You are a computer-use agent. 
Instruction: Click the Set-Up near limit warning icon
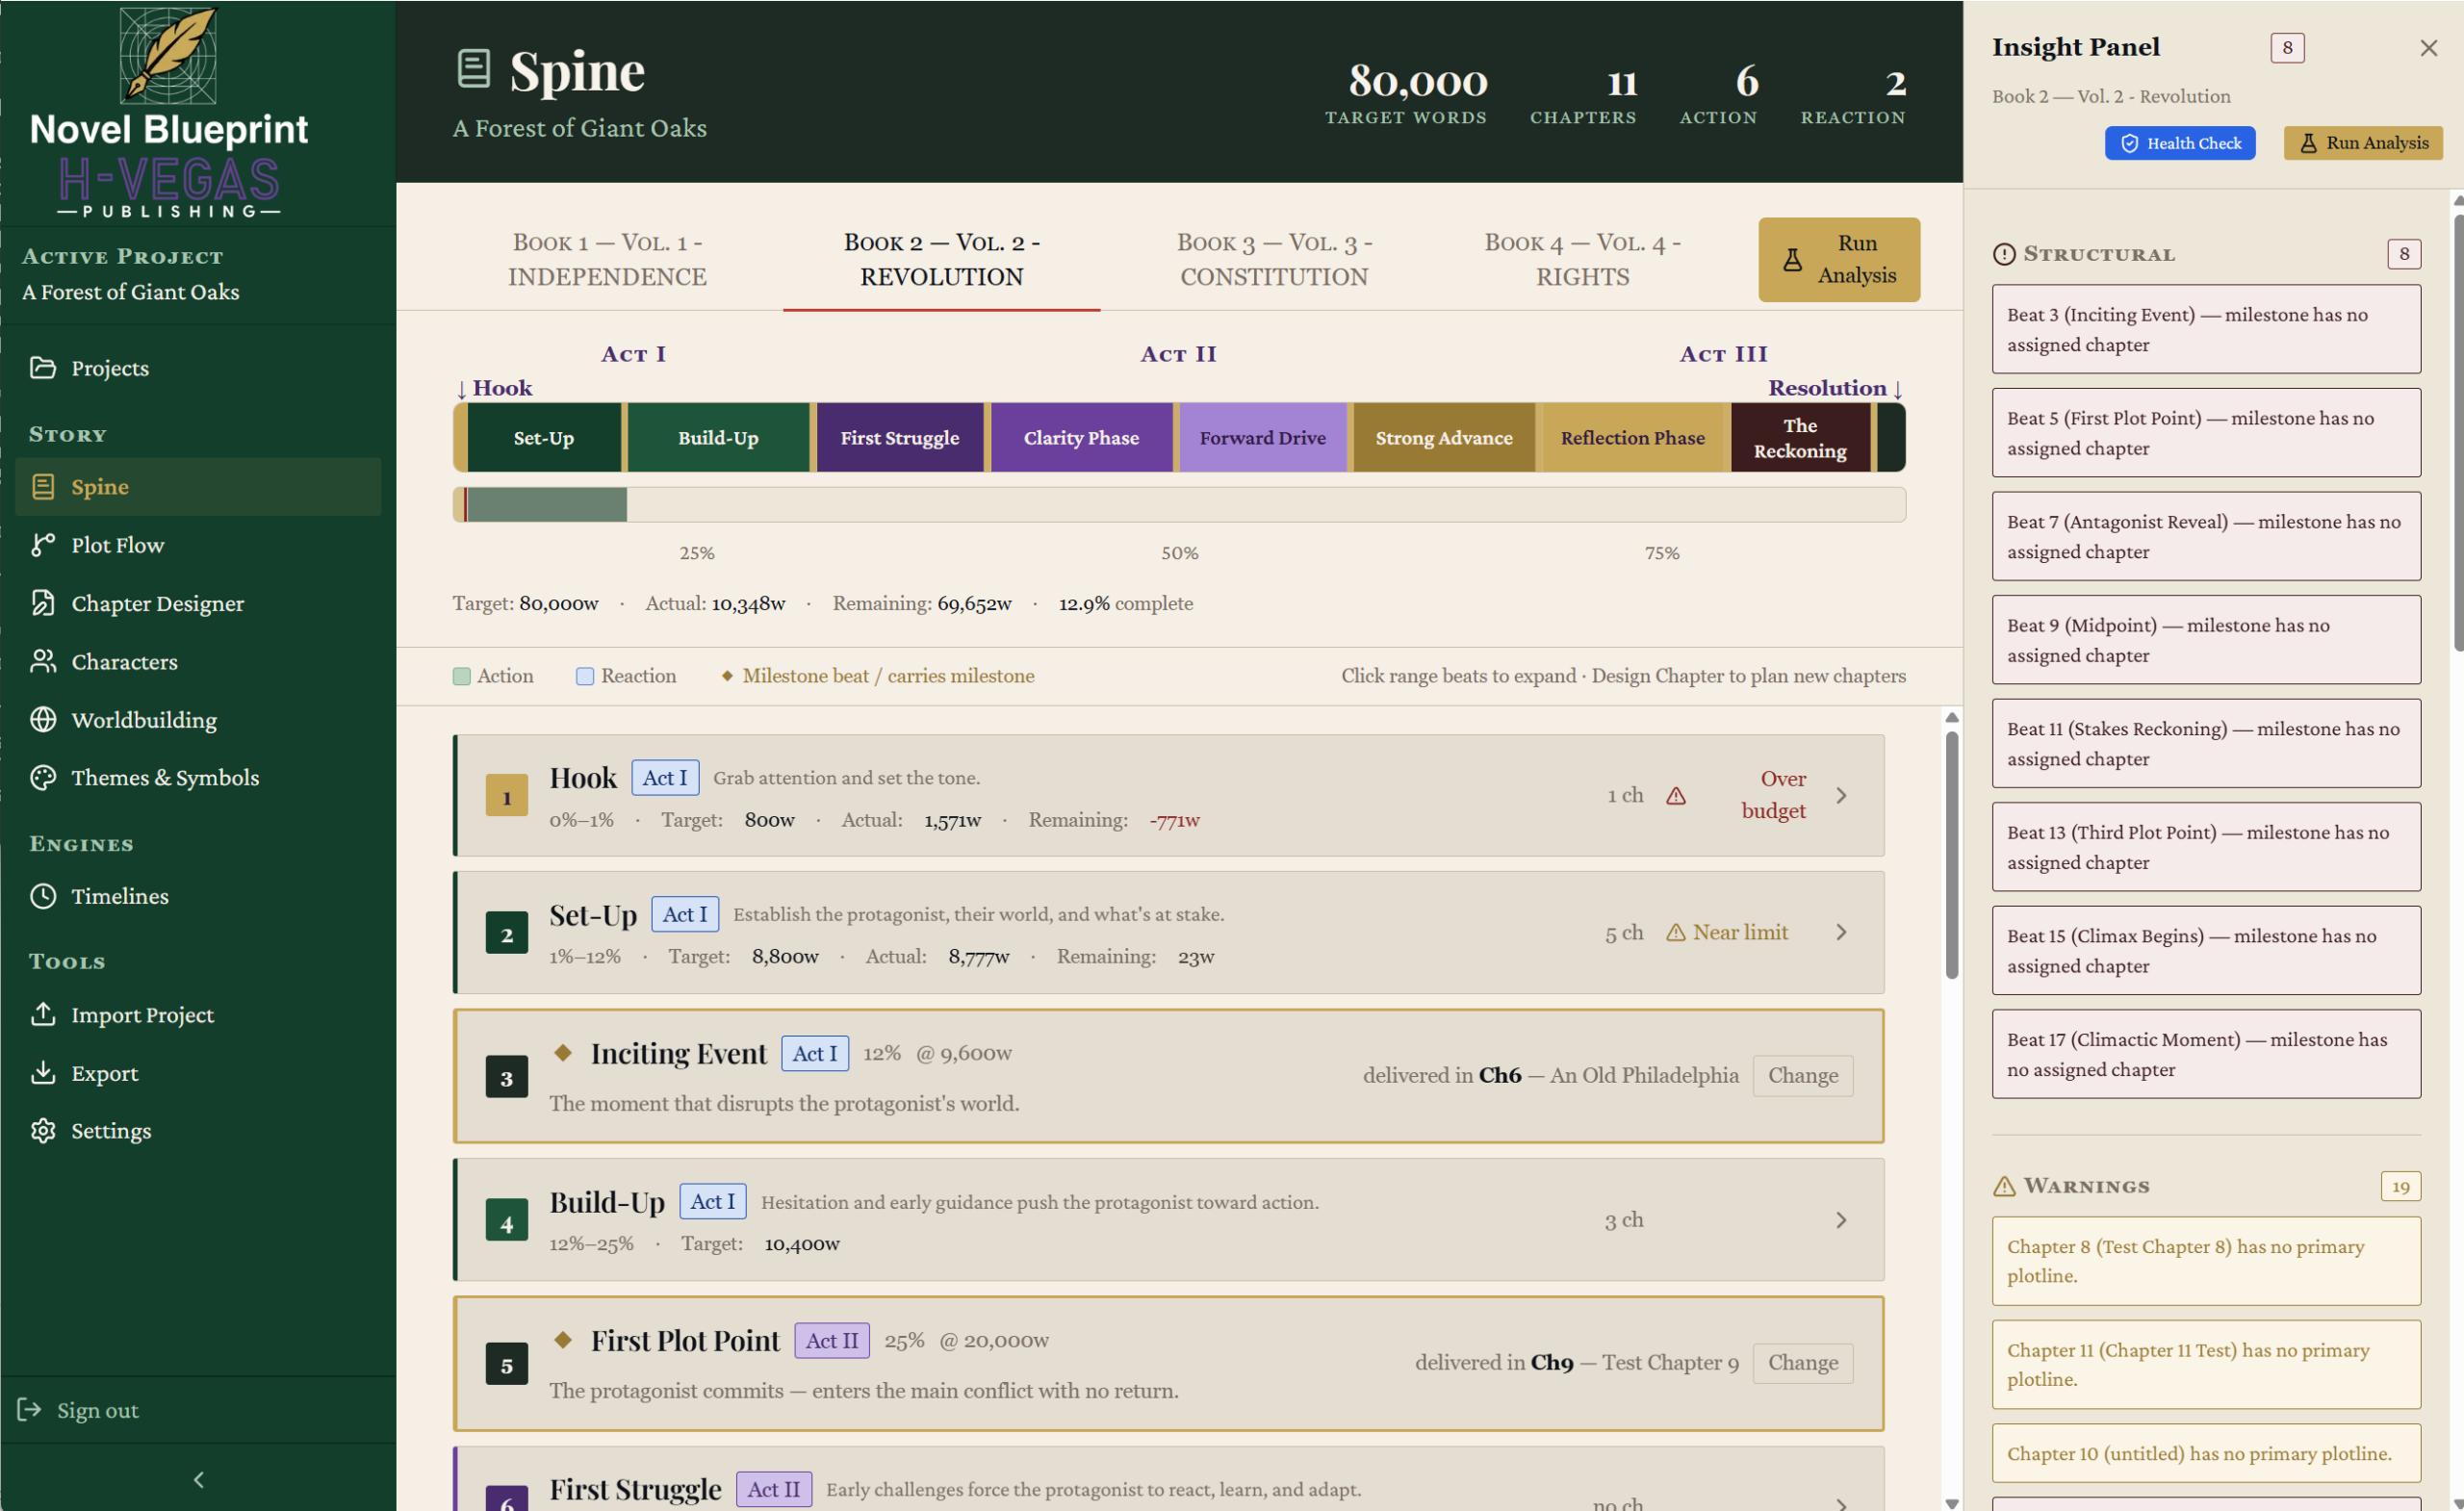(1677, 933)
